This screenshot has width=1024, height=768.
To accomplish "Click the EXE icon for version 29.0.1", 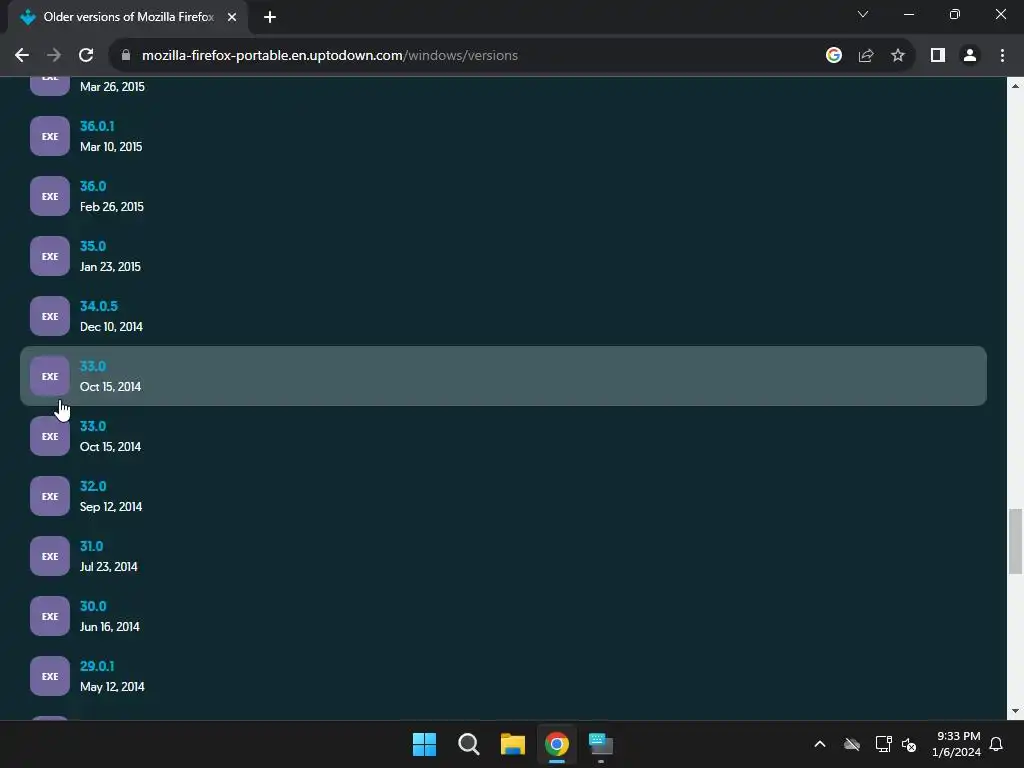I will [50, 676].
